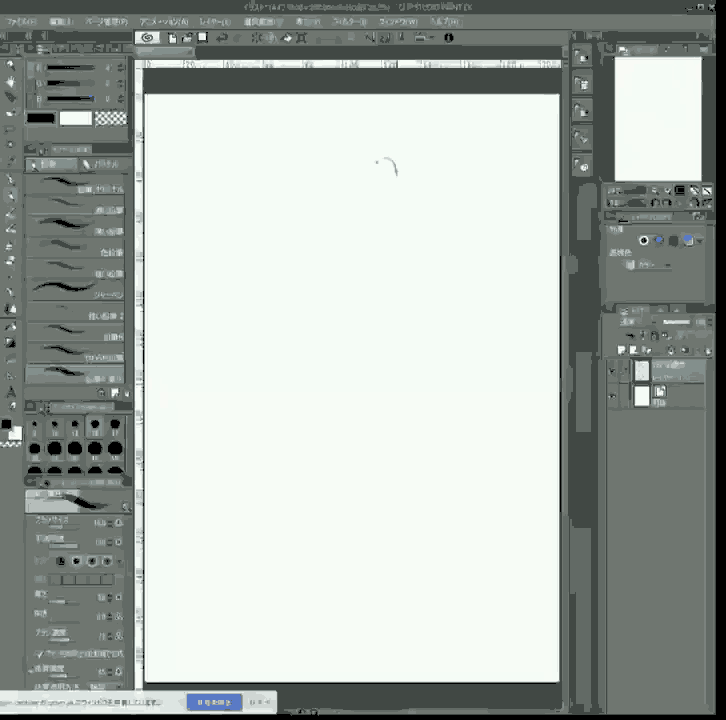Select the Fill bucket tool
Viewport: 726px width, 720px height.
10,326
